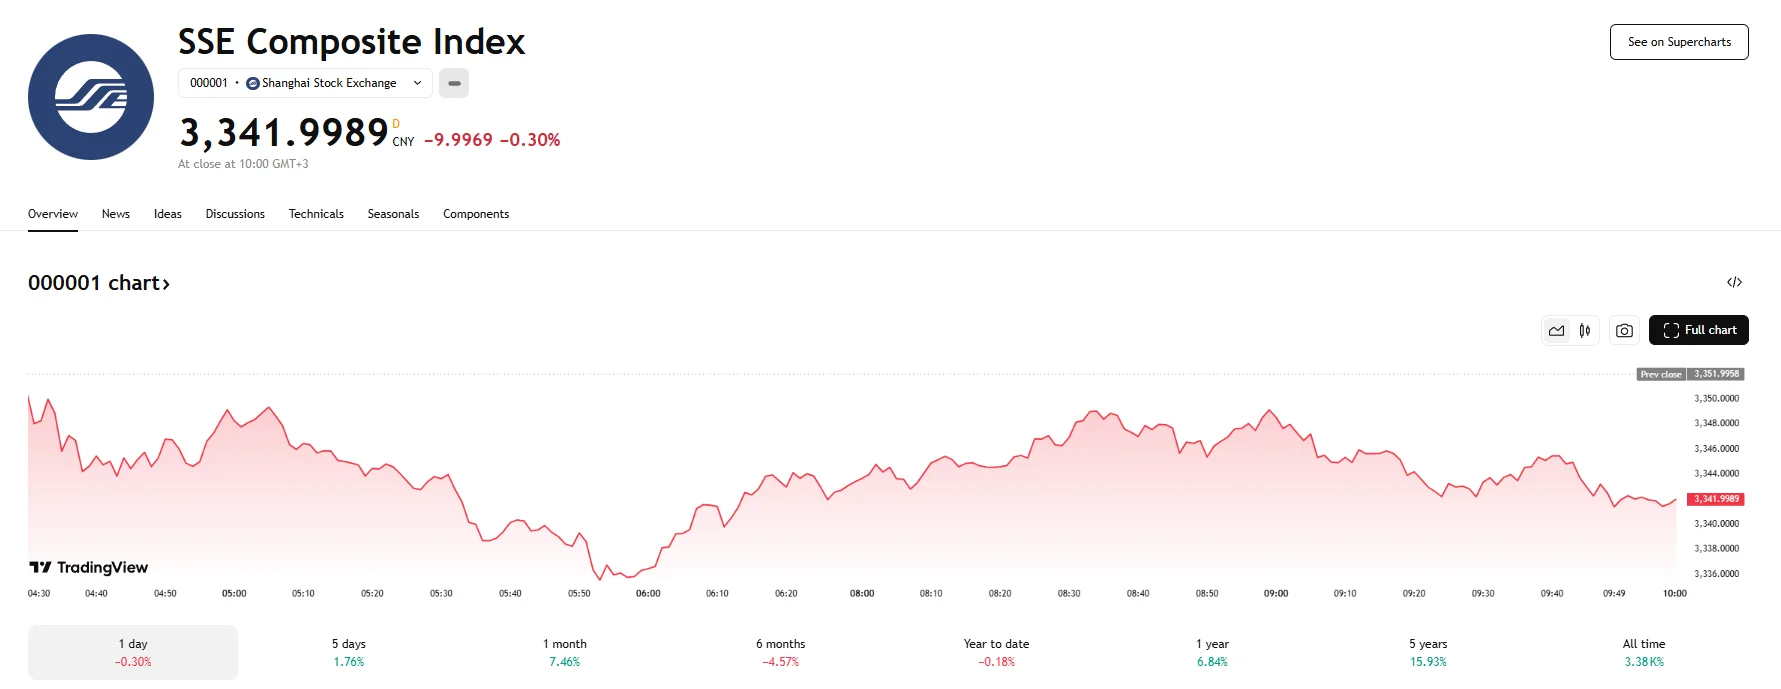1781x689 pixels.
Task: Switch to the Seasonals tab
Action: 393,214
